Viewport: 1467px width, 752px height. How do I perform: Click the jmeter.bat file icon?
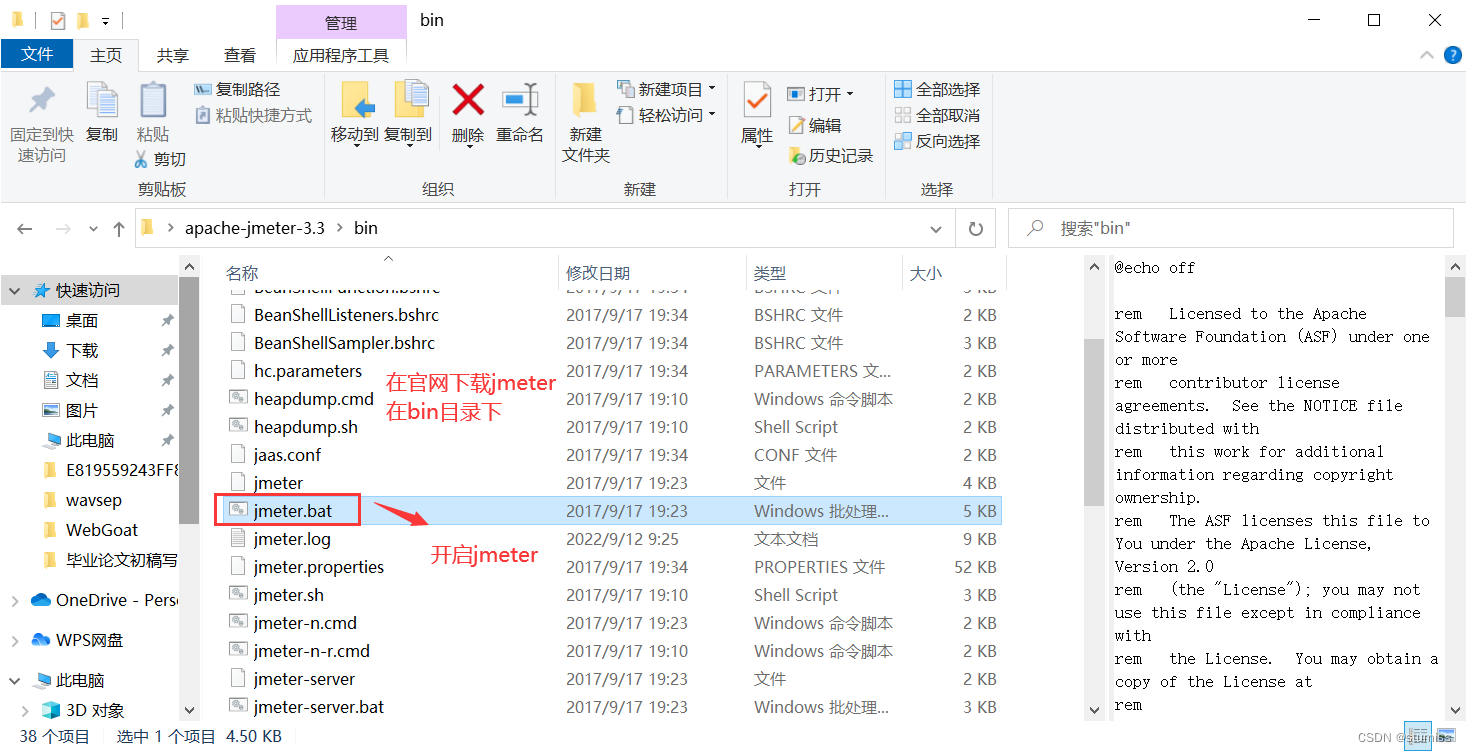(238, 510)
